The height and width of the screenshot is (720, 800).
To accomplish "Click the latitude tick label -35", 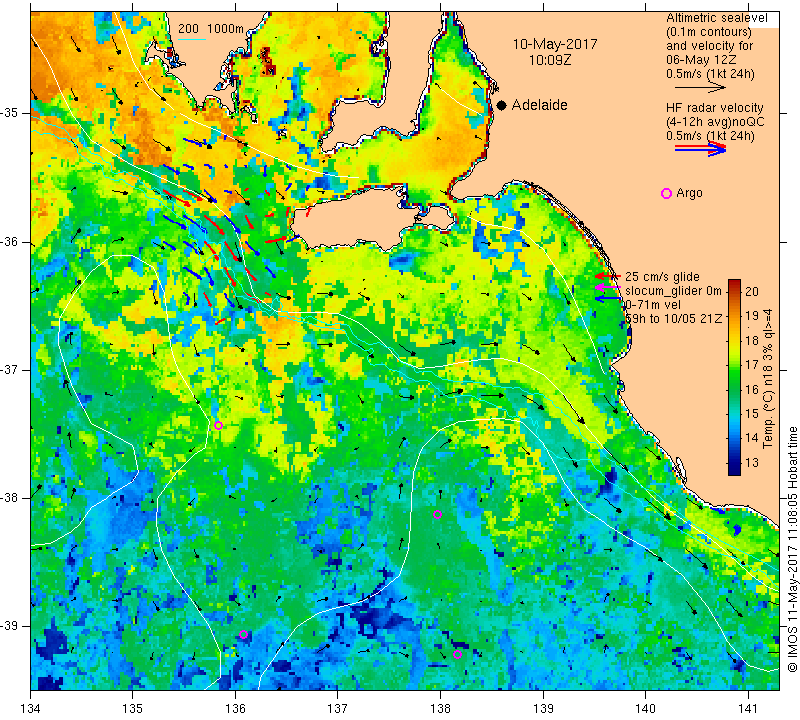I will point(10,113).
